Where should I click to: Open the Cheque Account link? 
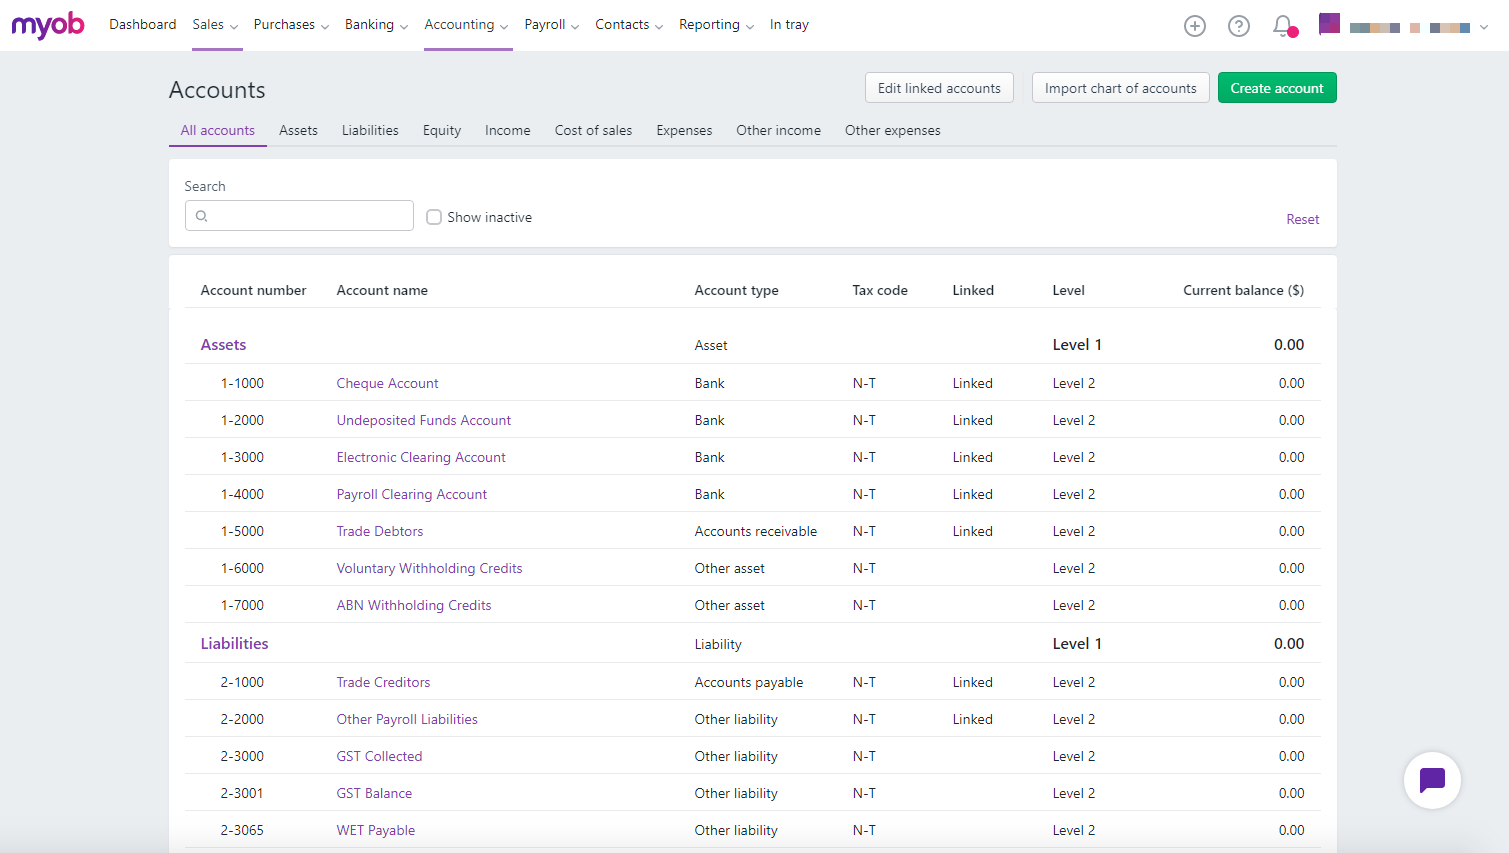coord(387,383)
